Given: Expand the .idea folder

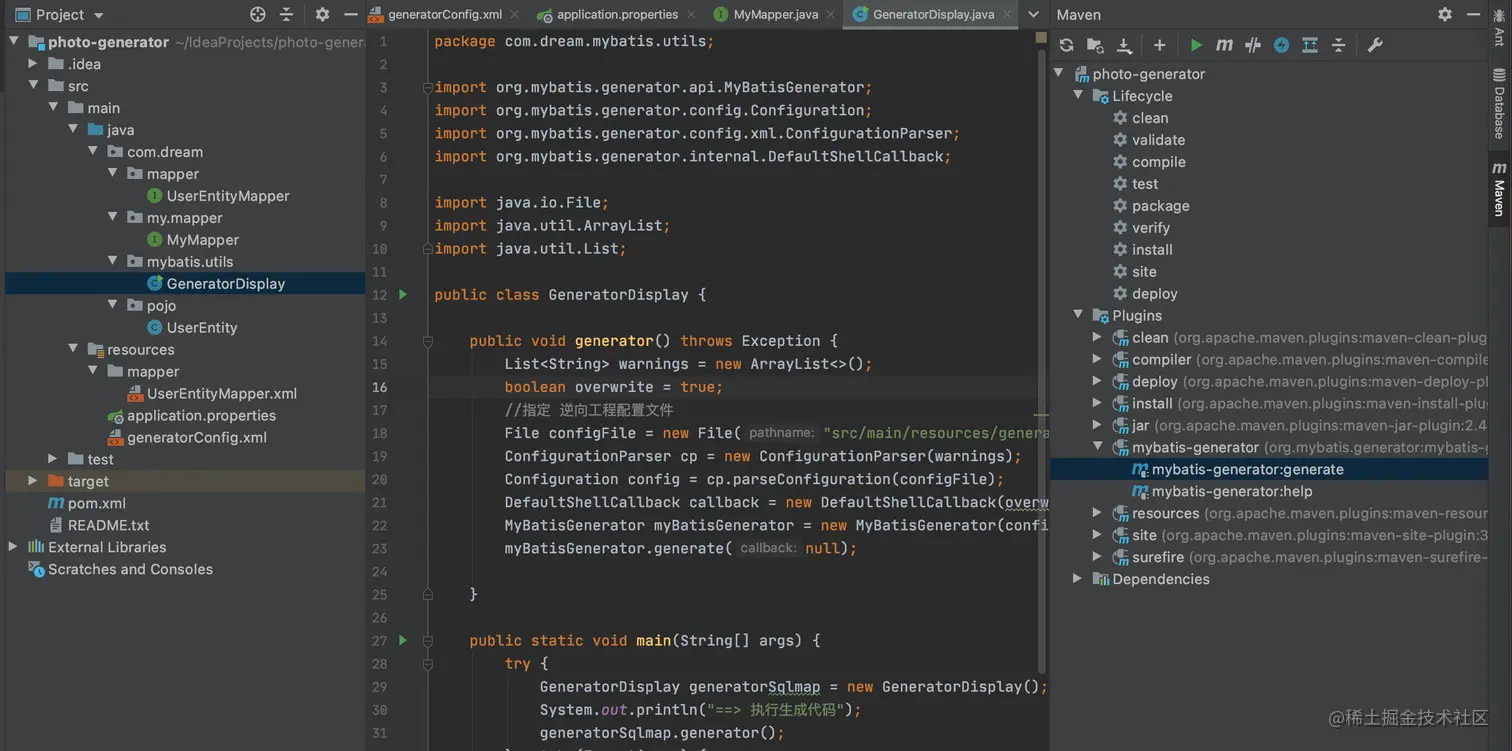Looking at the screenshot, I should [x=34, y=64].
